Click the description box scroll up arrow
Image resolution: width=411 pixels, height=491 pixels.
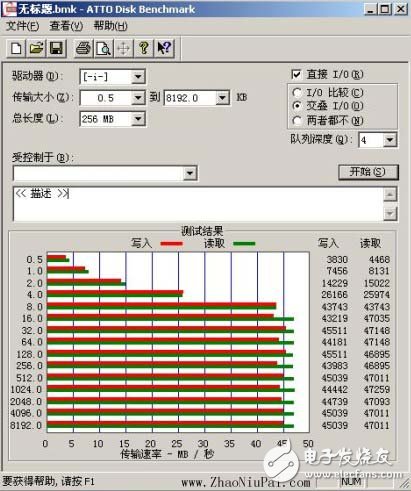[390, 194]
